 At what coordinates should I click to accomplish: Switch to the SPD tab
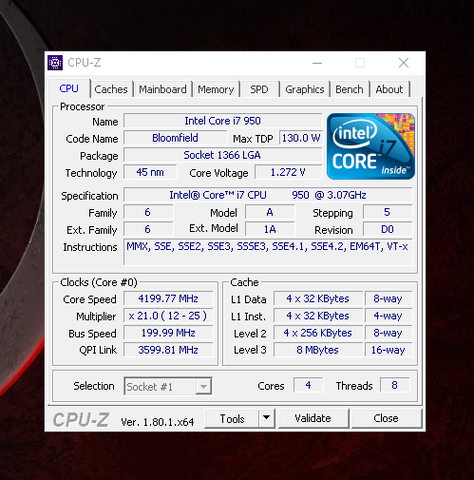[259, 89]
